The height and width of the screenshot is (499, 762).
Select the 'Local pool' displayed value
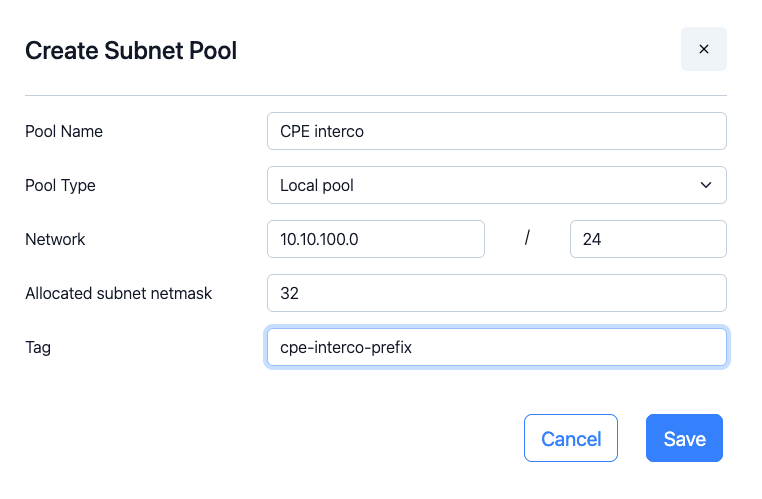[x=317, y=185]
